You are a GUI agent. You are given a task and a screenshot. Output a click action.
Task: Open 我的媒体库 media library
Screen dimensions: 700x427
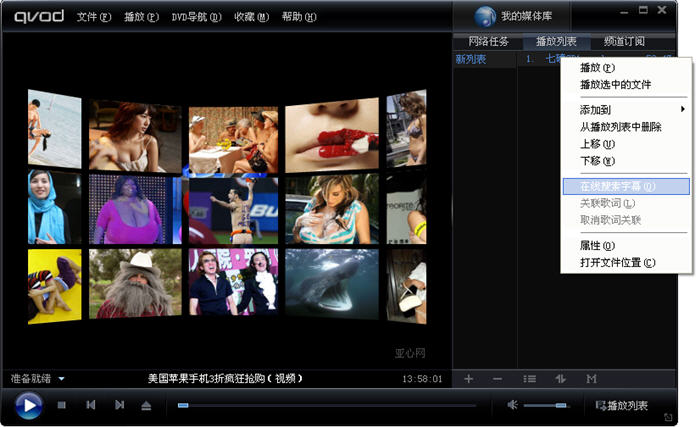513,17
